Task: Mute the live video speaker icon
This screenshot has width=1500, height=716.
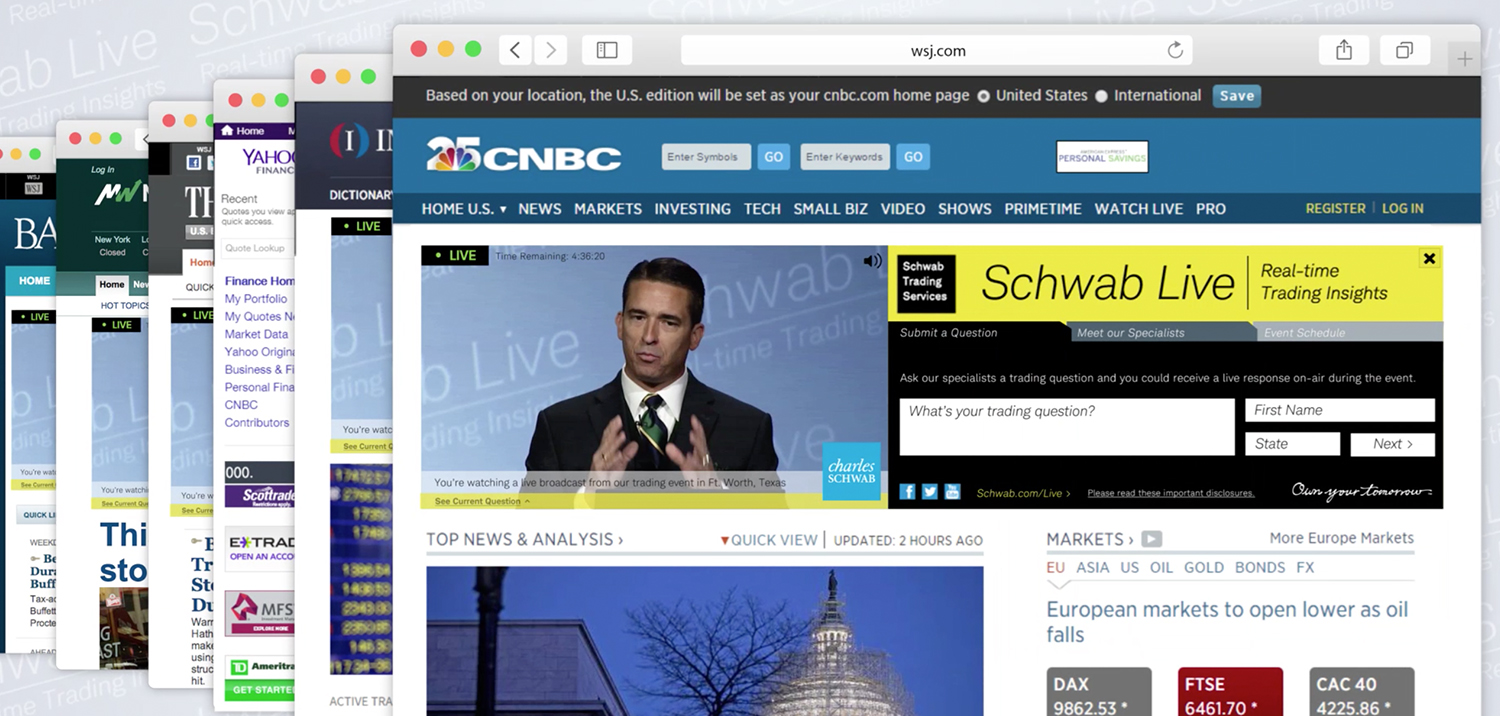Action: (x=873, y=261)
